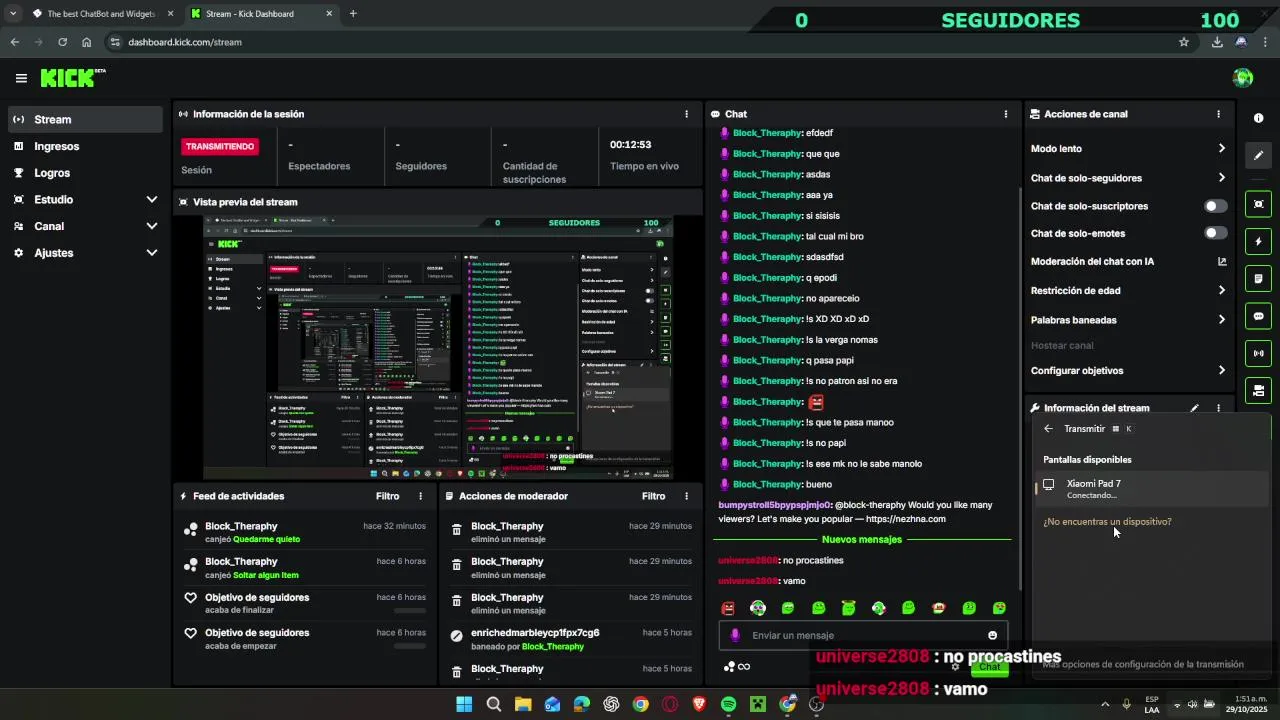
Task: Click the info icon in right sidebar
Action: [1258, 118]
